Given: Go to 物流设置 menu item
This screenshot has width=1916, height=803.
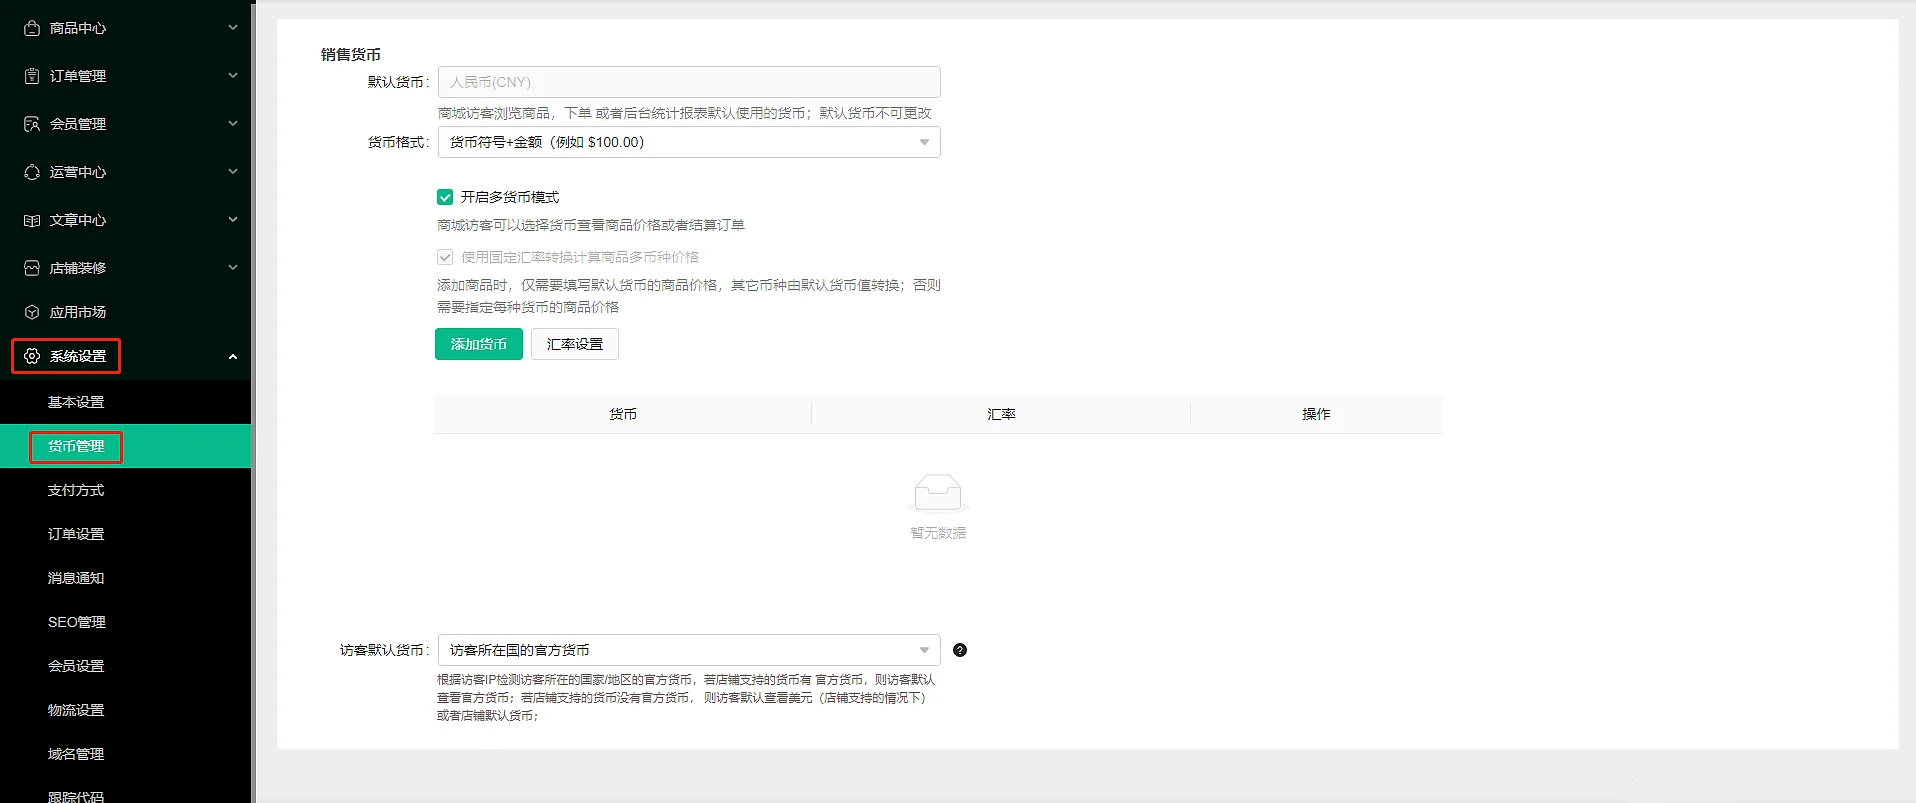Looking at the screenshot, I should [x=76, y=710].
